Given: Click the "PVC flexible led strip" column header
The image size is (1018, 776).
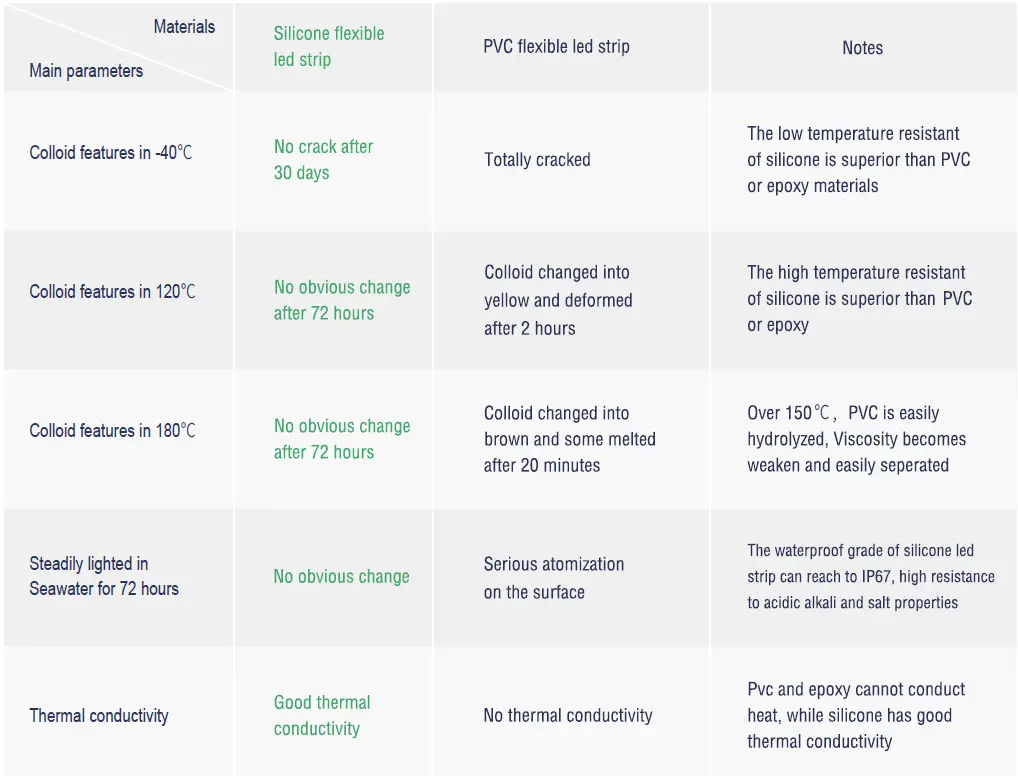Looking at the screenshot, I should pyautogui.click(x=556, y=46).
